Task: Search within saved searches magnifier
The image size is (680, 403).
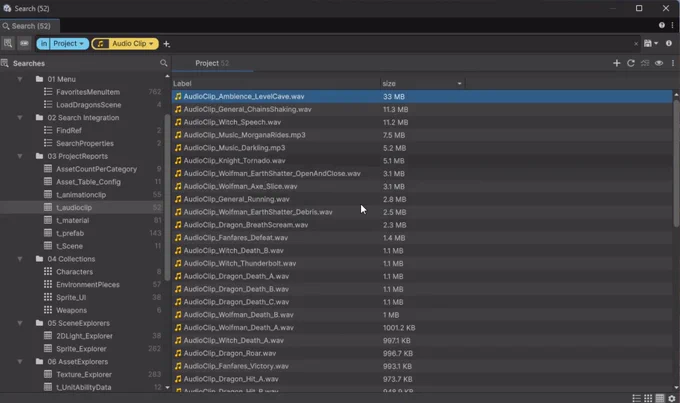Action: (x=163, y=63)
